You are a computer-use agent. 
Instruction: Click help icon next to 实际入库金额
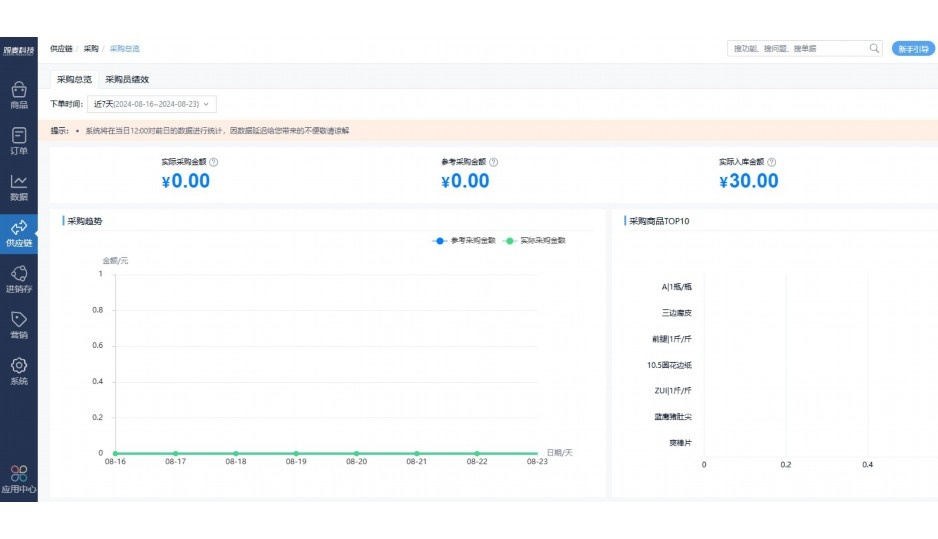pos(771,162)
